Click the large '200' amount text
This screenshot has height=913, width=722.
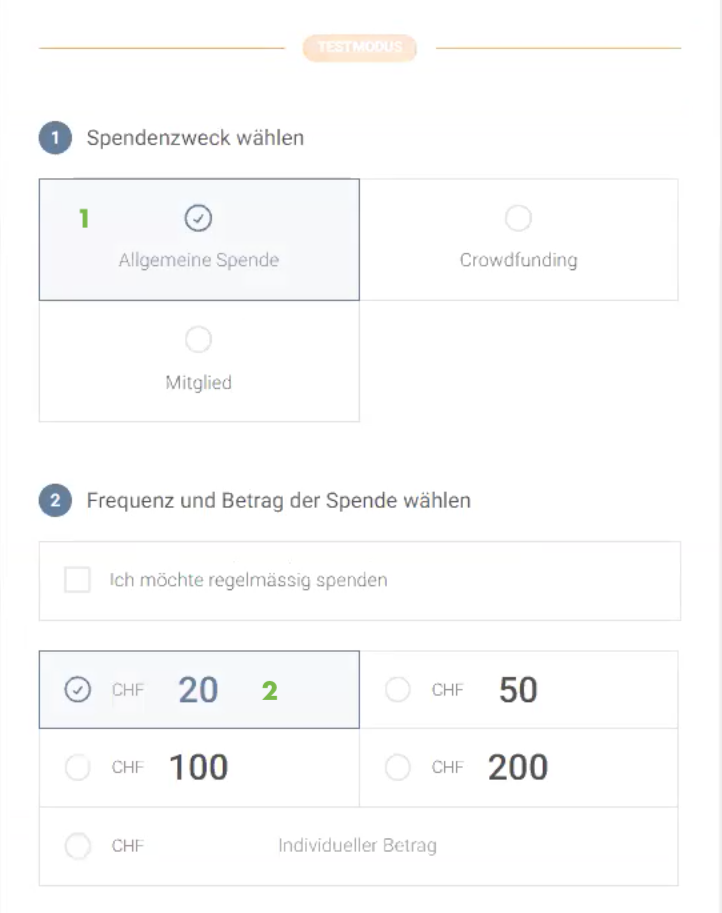[x=518, y=767]
